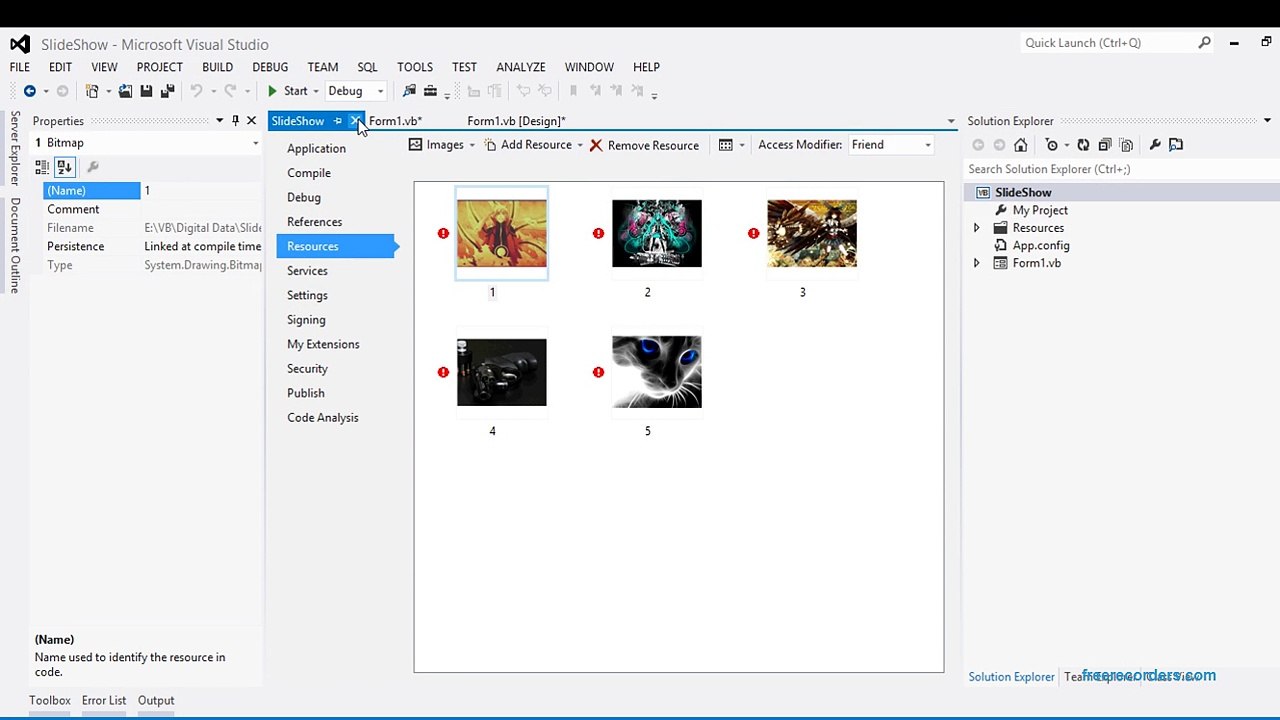The height and width of the screenshot is (720, 1280).
Task: Click the Solution Explorer Properties wrench icon
Action: click(x=1155, y=145)
